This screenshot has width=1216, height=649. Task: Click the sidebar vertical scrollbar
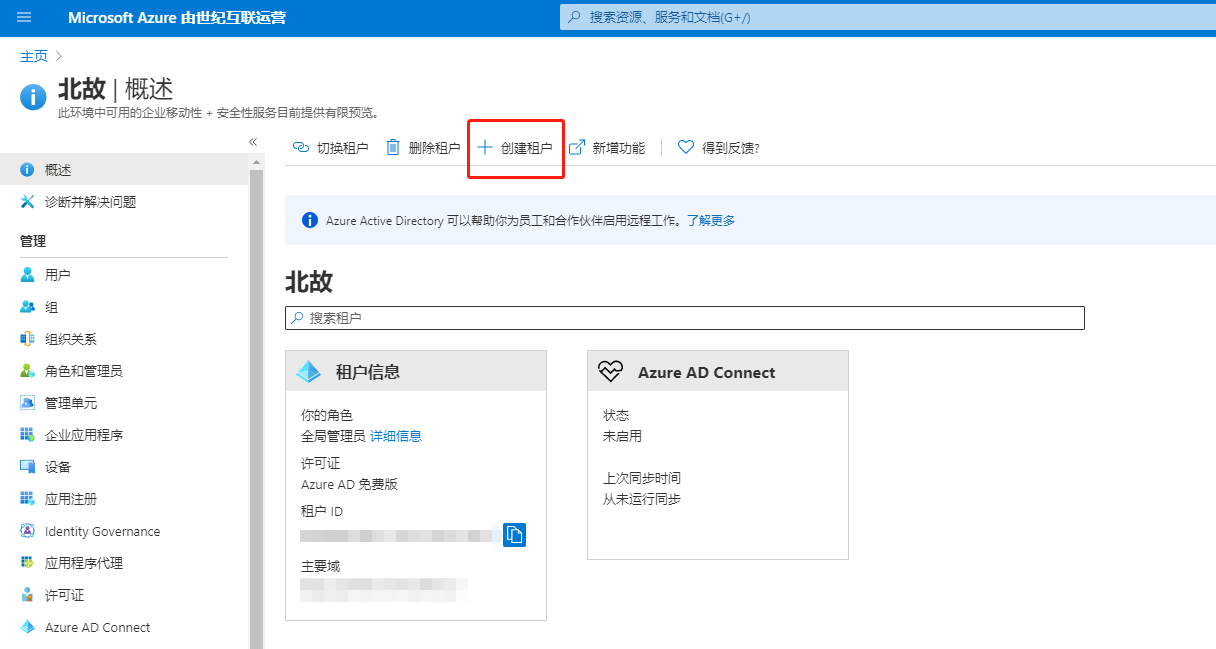(x=256, y=400)
